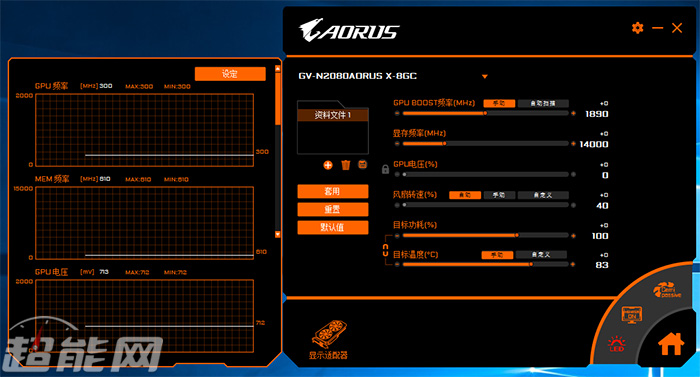The width and height of the screenshot is (700, 377).
Task: Set target temperature mode to custom
Action: point(541,255)
